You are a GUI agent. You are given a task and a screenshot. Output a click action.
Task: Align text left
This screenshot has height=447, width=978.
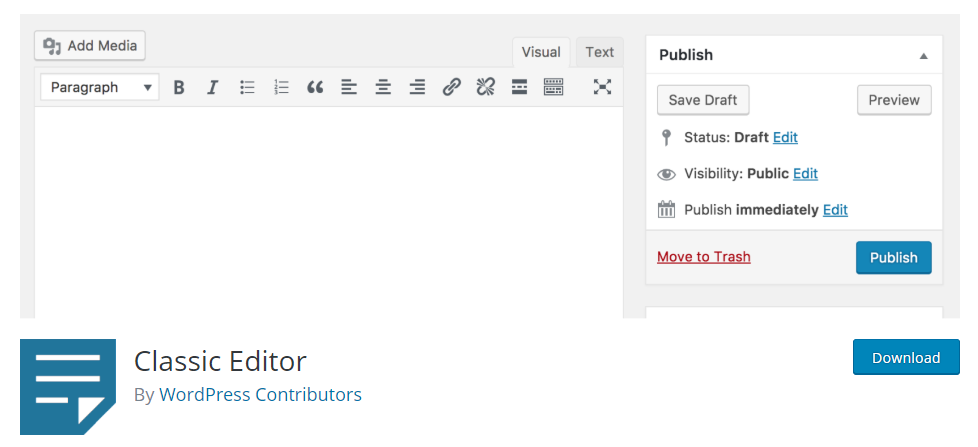pyautogui.click(x=349, y=88)
